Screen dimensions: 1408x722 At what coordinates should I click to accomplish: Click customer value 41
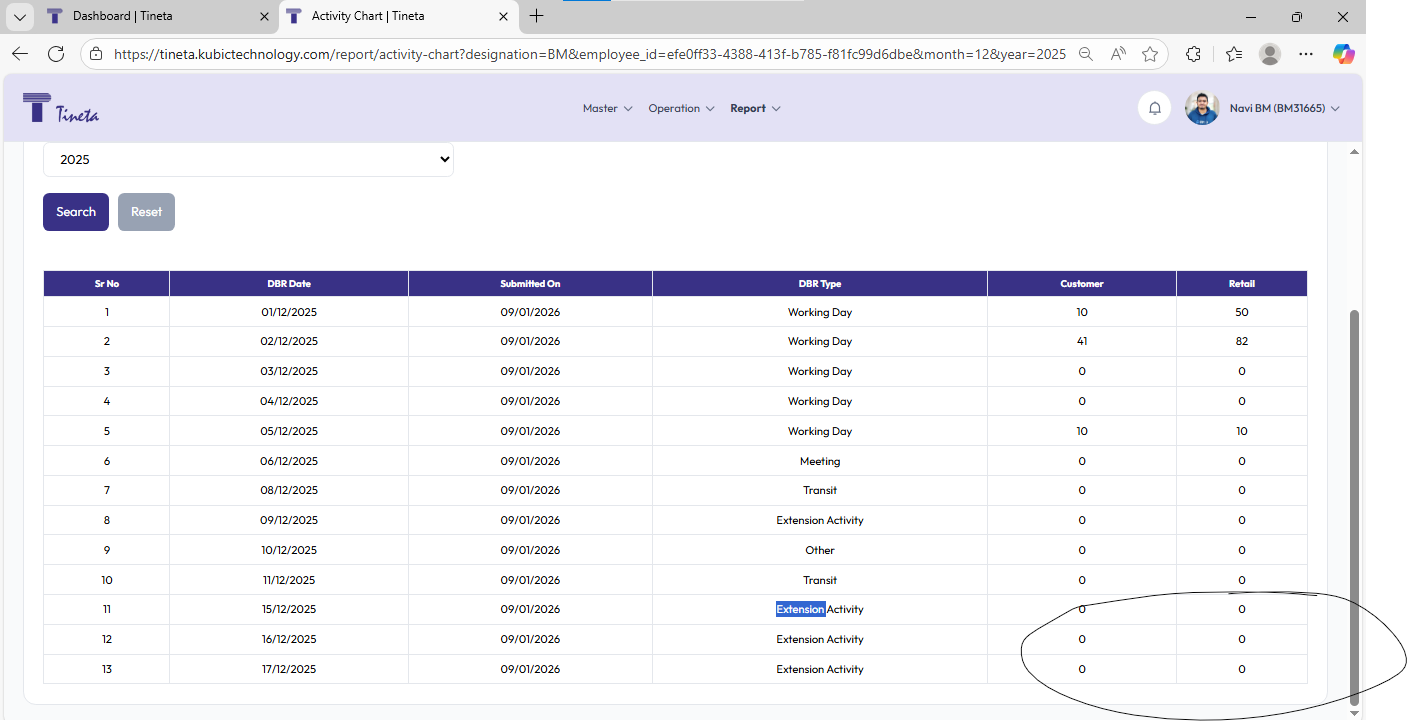1082,341
